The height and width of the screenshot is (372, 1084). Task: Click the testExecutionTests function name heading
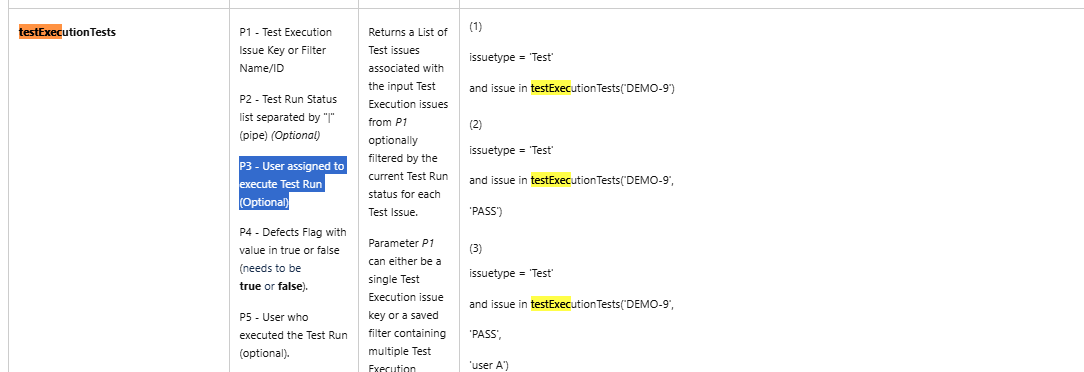(x=67, y=32)
